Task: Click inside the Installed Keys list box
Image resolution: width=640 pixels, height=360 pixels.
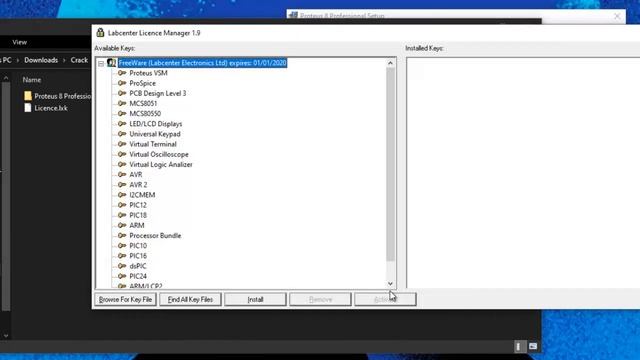Action: pos(523,173)
